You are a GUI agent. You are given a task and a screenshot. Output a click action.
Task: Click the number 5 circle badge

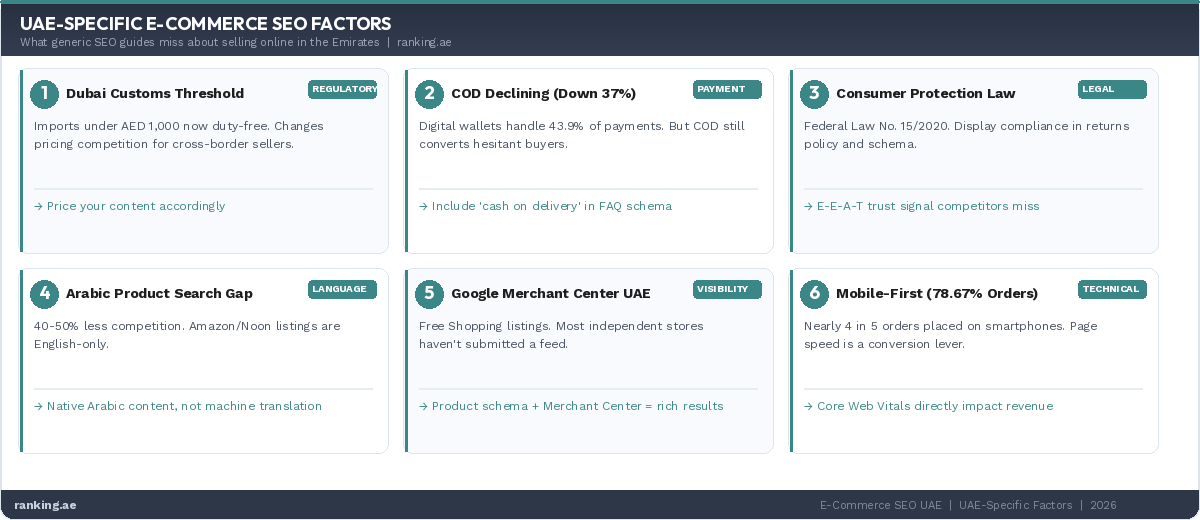(429, 294)
